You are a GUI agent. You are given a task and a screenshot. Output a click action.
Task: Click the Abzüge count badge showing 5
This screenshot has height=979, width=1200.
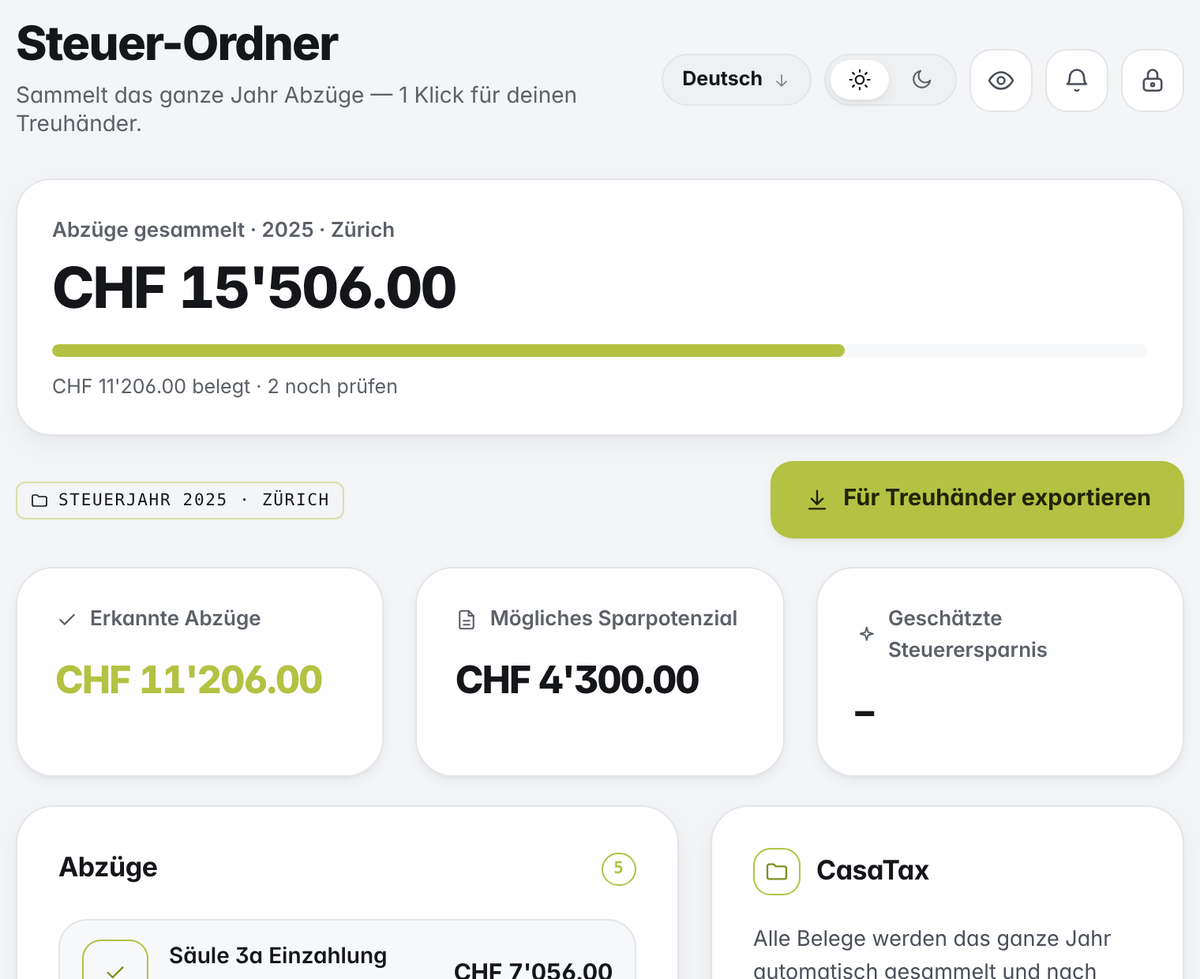point(618,868)
